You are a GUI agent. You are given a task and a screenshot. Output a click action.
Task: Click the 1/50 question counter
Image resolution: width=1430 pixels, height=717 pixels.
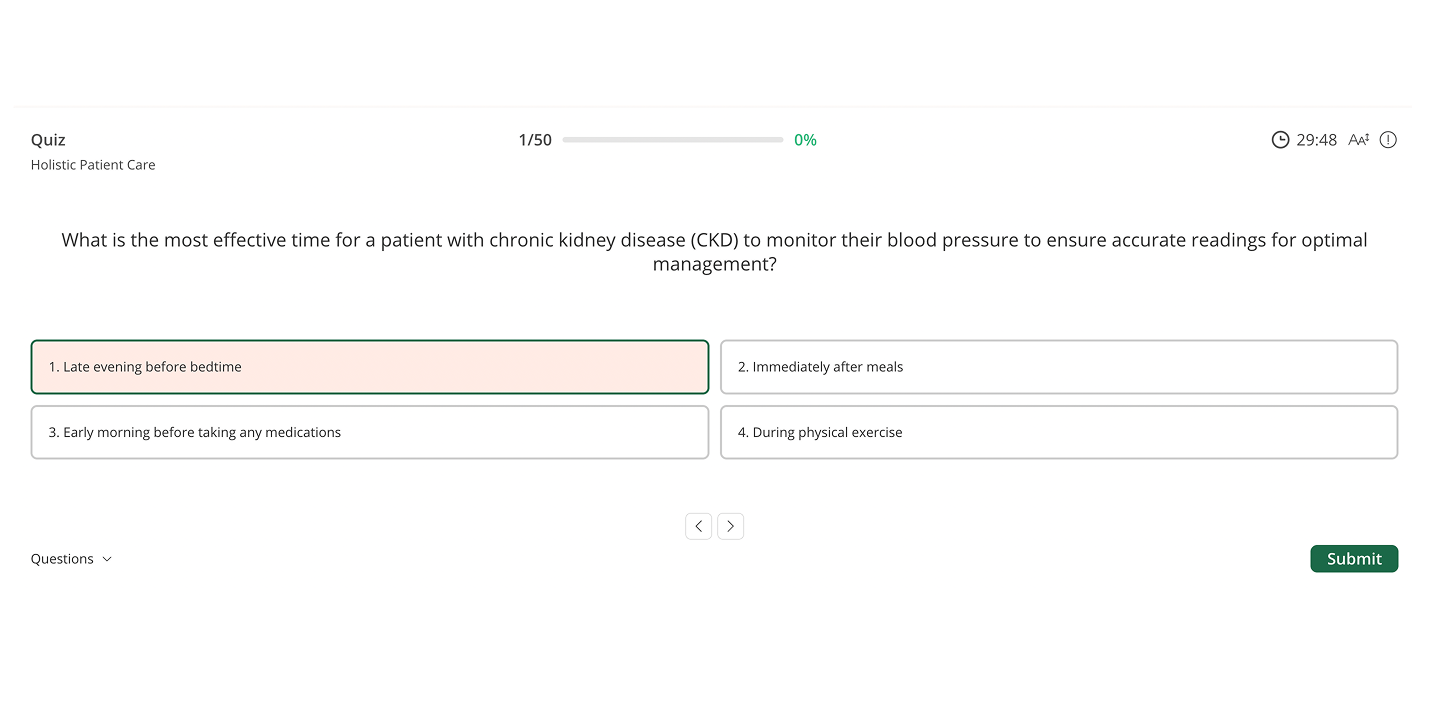pos(535,140)
